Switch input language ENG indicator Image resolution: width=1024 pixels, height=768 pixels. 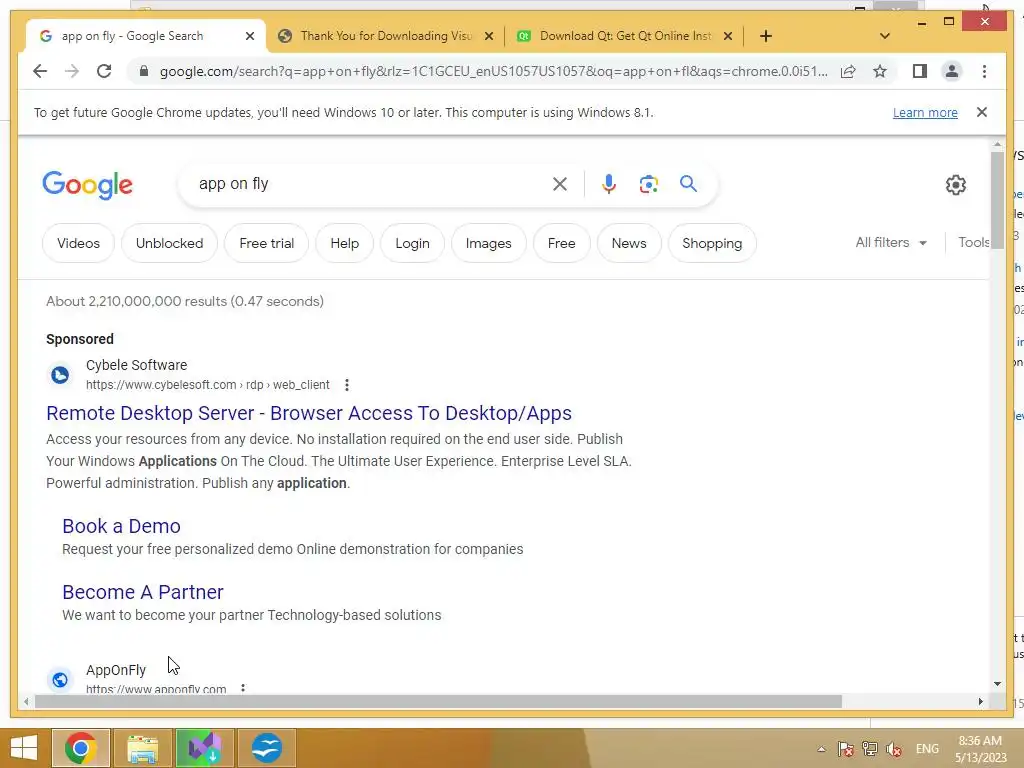click(x=927, y=749)
